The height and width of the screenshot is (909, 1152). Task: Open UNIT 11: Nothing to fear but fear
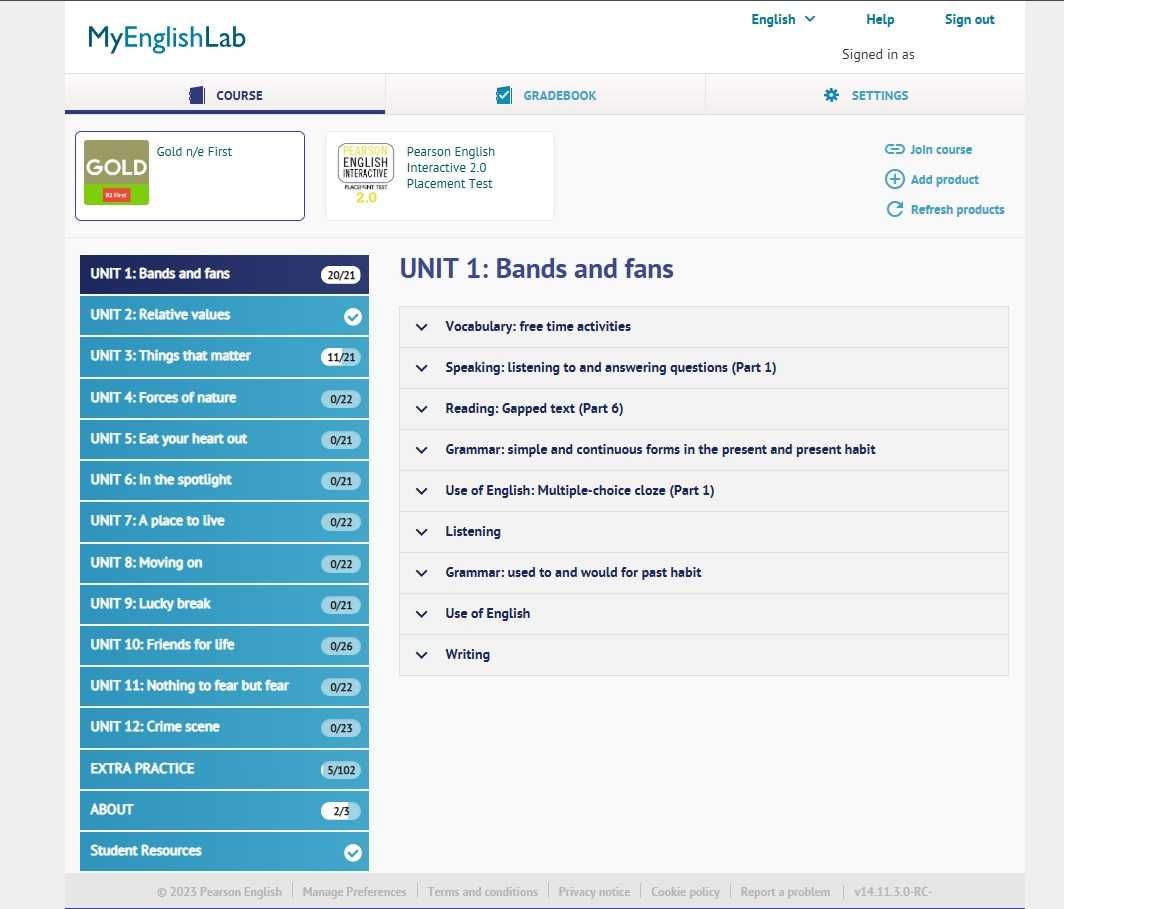click(224, 687)
